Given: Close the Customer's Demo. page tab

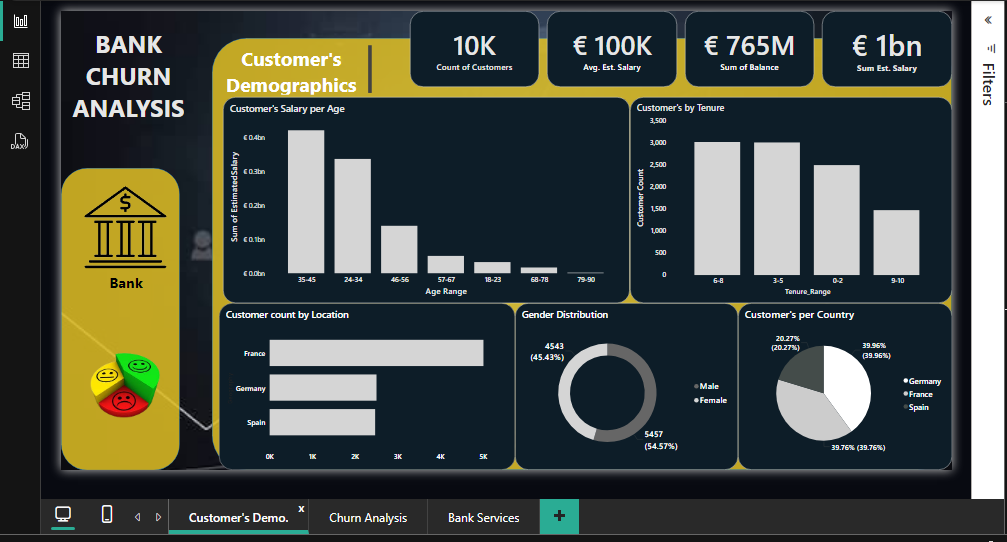Looking at the screenshot, I should 301,509.
